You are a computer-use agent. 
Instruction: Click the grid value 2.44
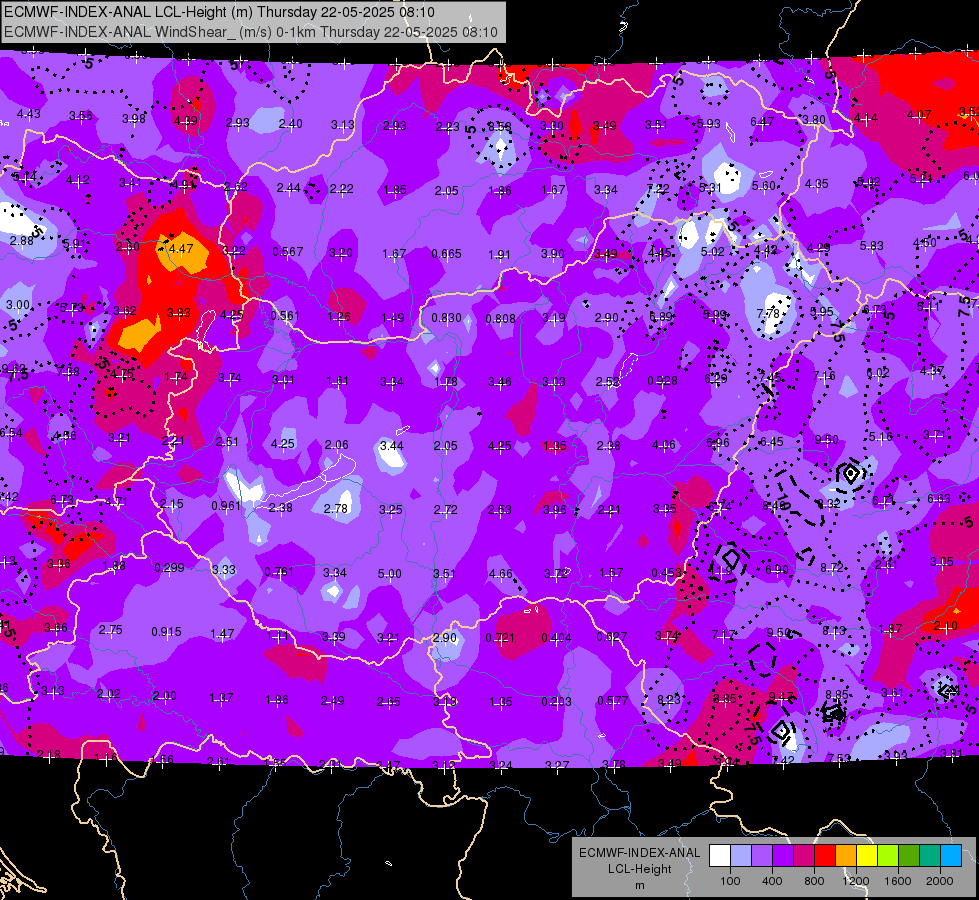pos(288,187)
